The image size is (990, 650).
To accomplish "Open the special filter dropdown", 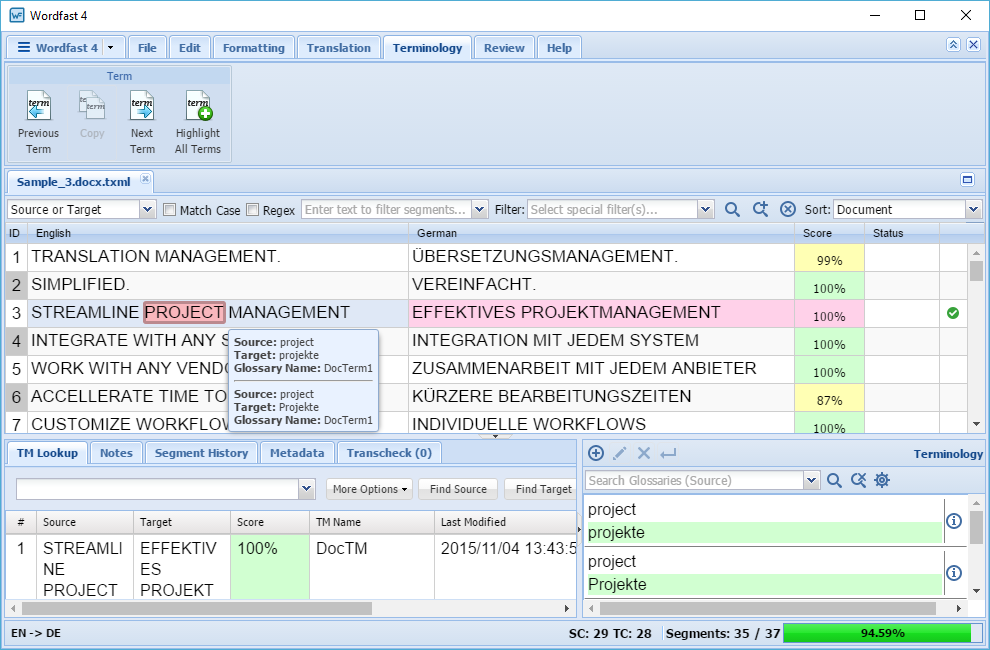I will 706,210.
